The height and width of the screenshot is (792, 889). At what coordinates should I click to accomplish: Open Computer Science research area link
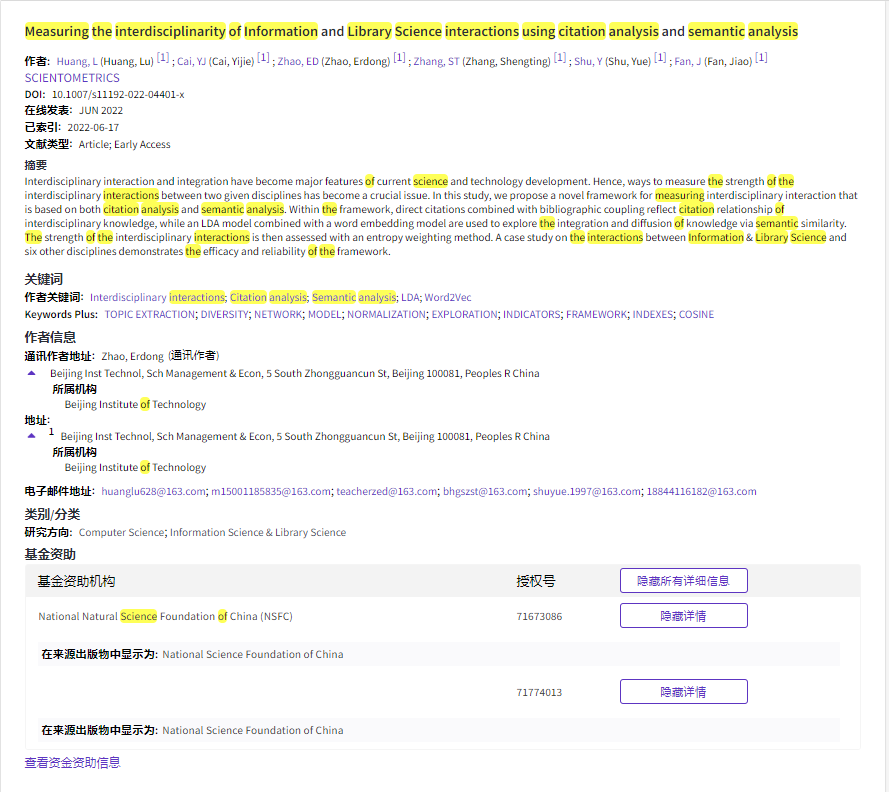122,533
